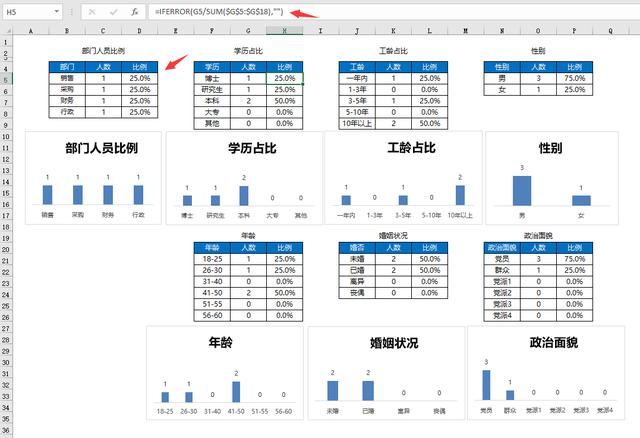640x438 pixels.
Task: Select the 行政 department cell
Action: tap(67, 112)
